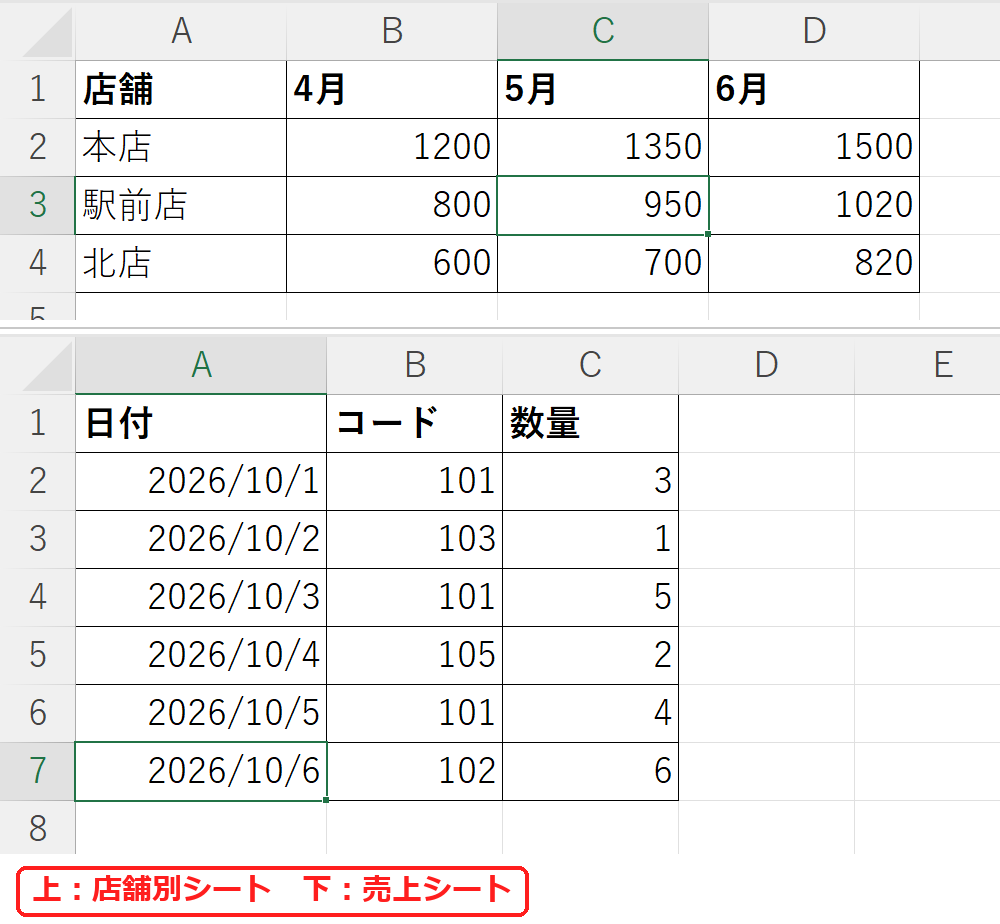
Task: Select quantity cell 5 in 2026/10/3 row
Action: click(591, 598)
